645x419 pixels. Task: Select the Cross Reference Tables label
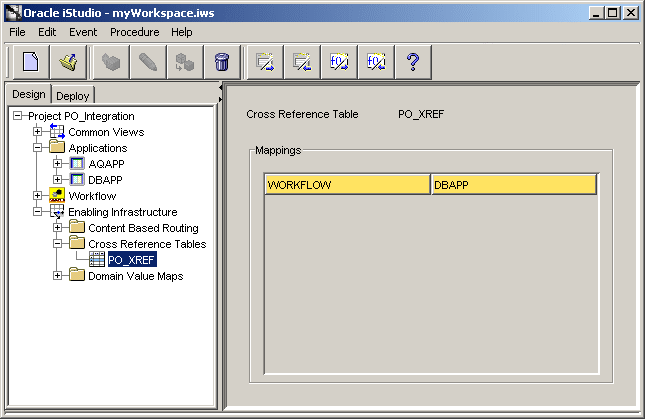147,244
